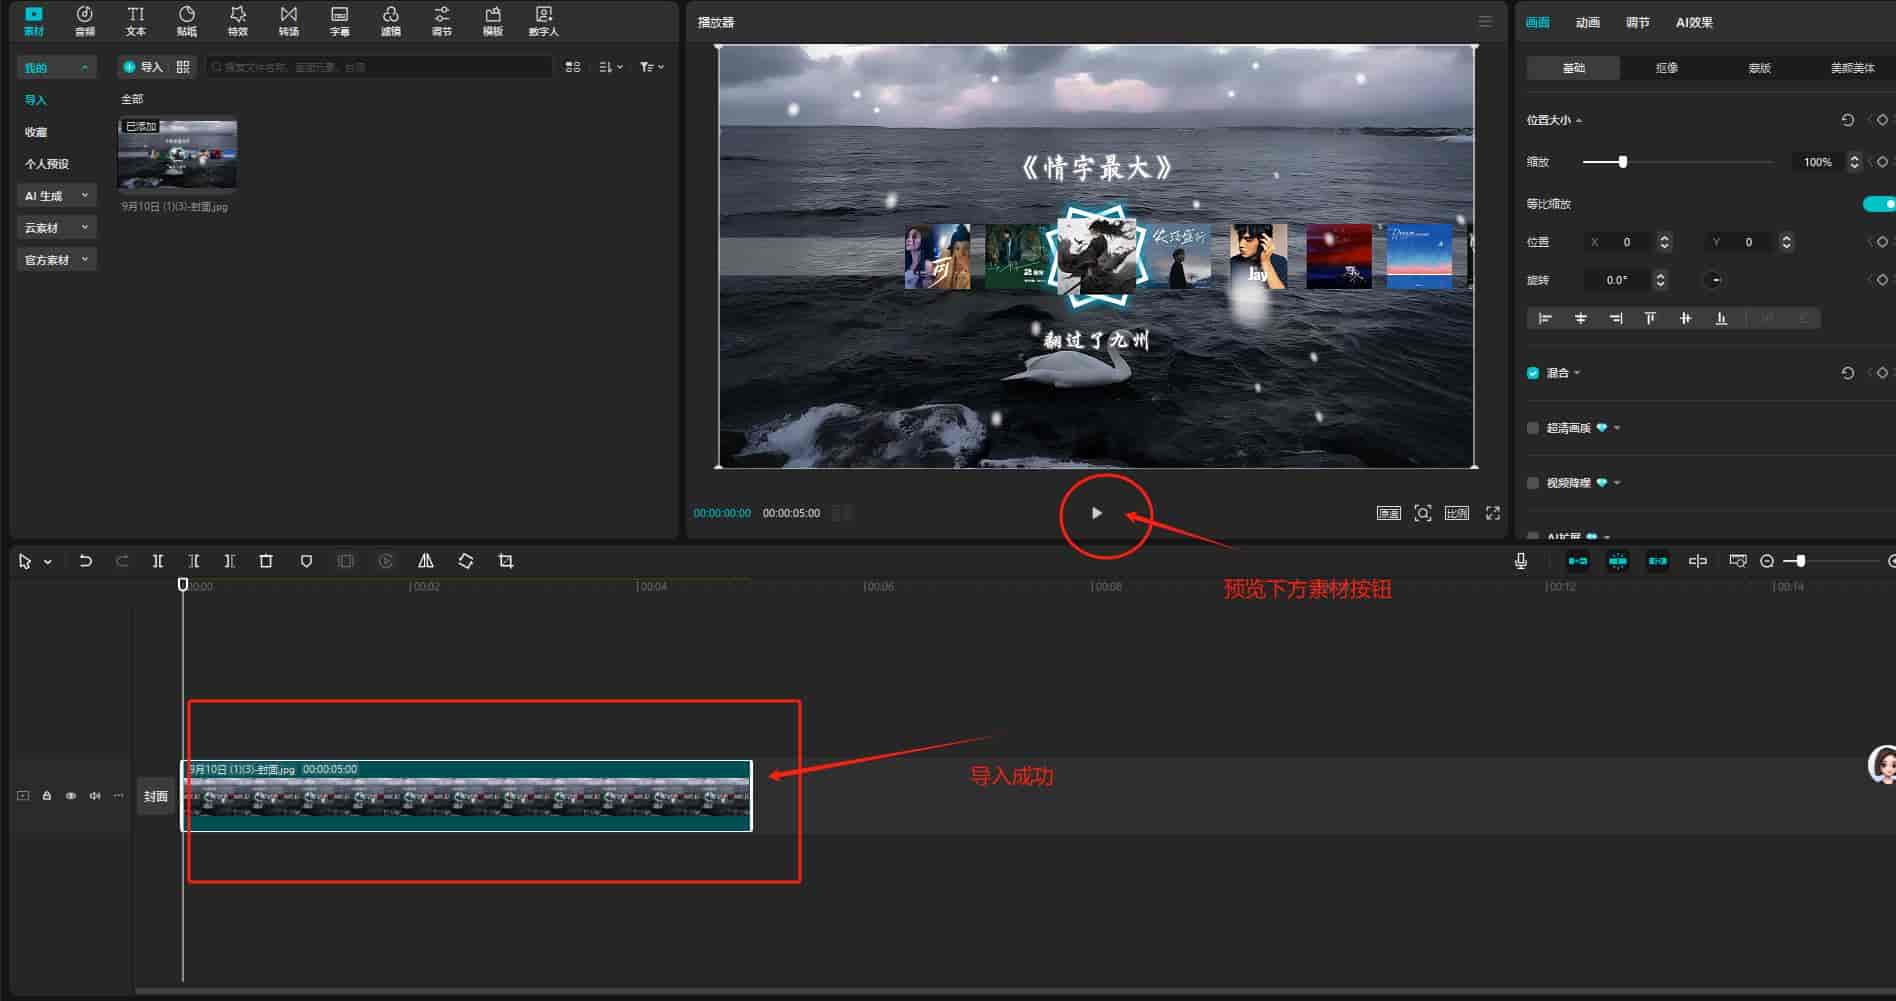Open the 贴纸 stickers panel icon
The width and height of the screenshot is (1896, 1001).
(187, 20)
